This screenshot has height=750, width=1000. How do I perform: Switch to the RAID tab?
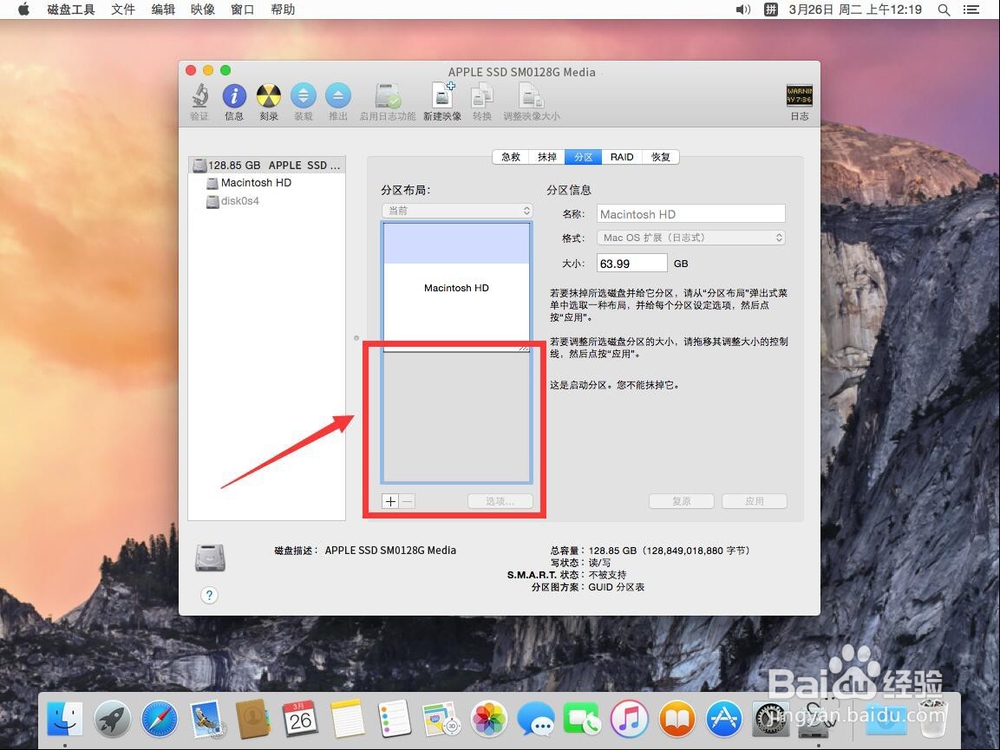coord(622,157)
